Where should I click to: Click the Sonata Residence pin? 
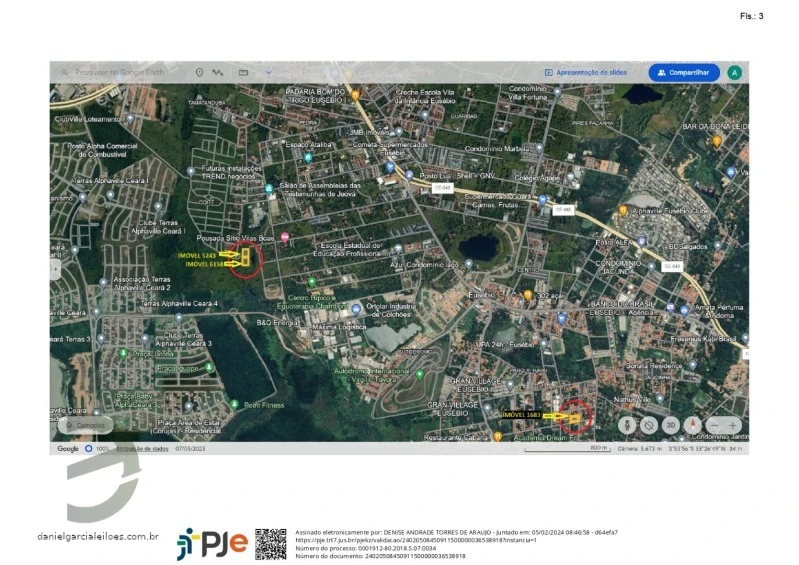pyautogui.click(x=693, y=365)
